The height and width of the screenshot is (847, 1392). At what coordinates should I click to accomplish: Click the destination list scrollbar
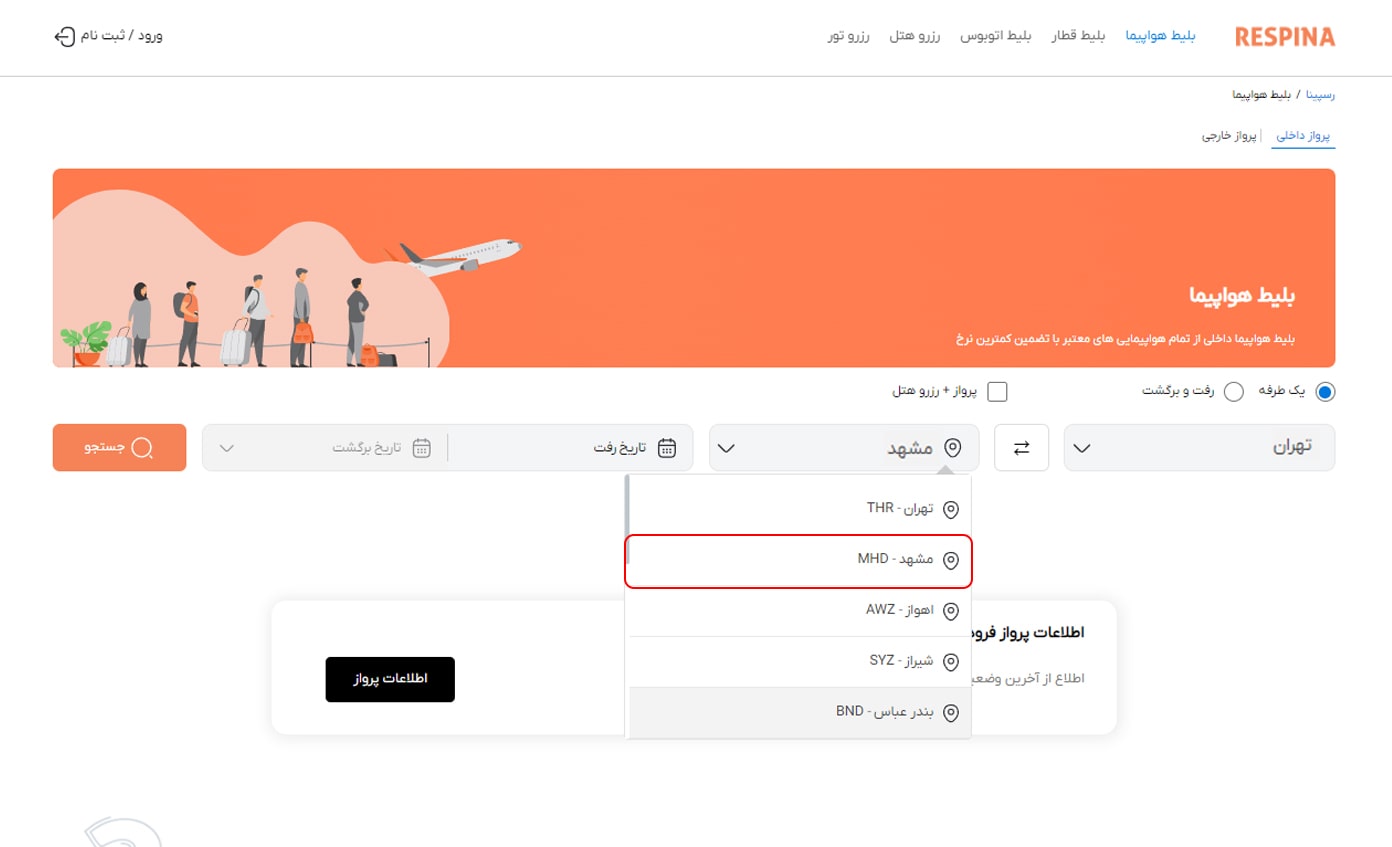(627, 510)
